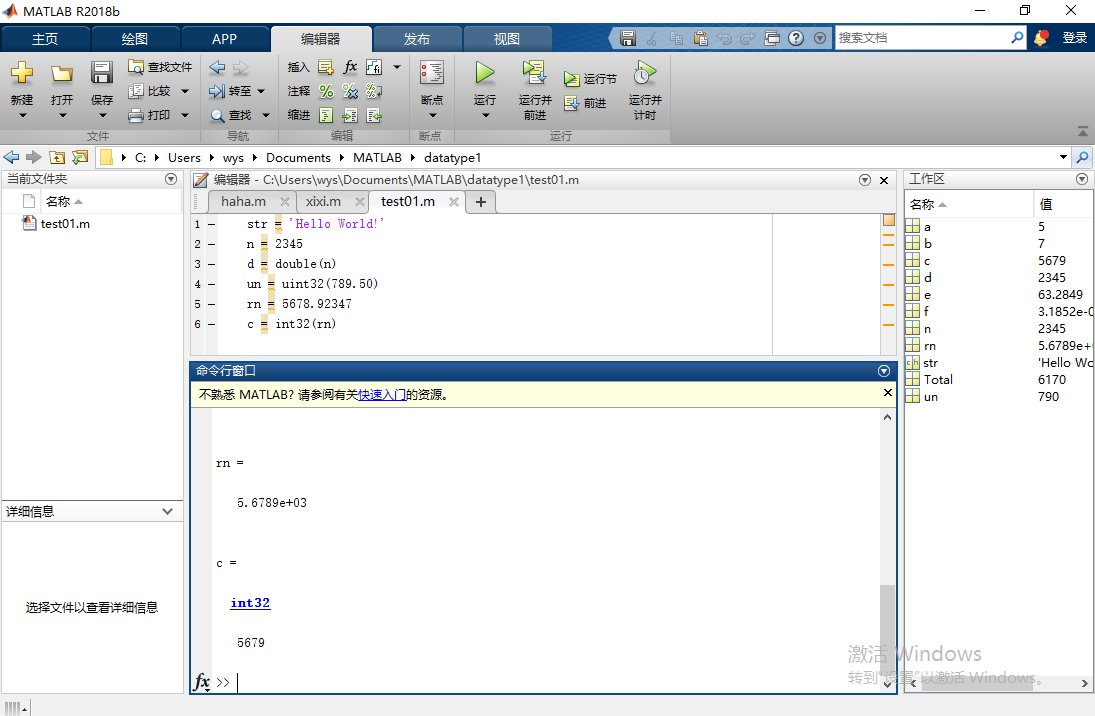1095x716 pixels.
Task: Add a new editor tab with plus button
Action: click(480, 202)
